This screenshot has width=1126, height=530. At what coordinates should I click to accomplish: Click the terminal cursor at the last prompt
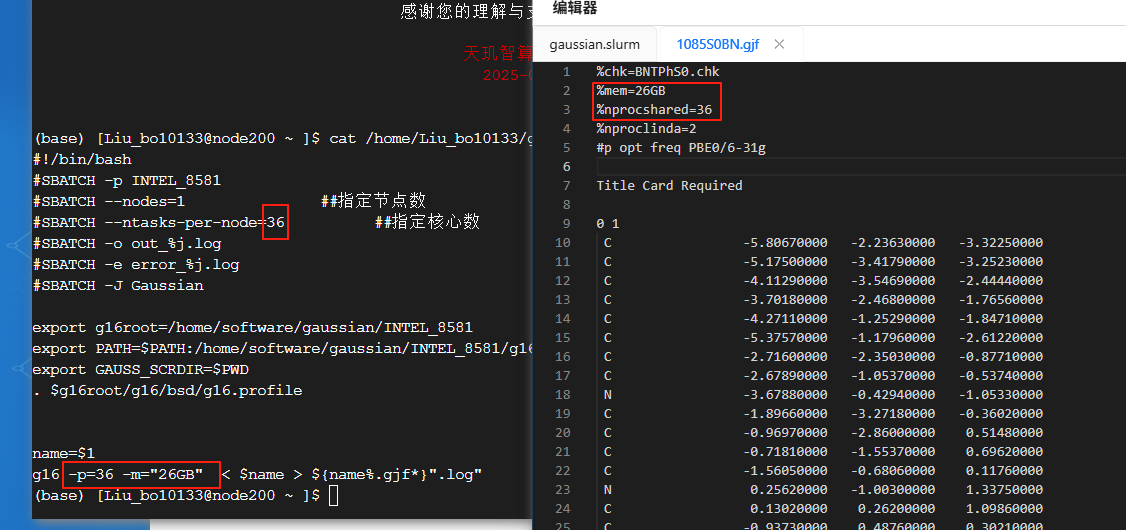(333, 496)
